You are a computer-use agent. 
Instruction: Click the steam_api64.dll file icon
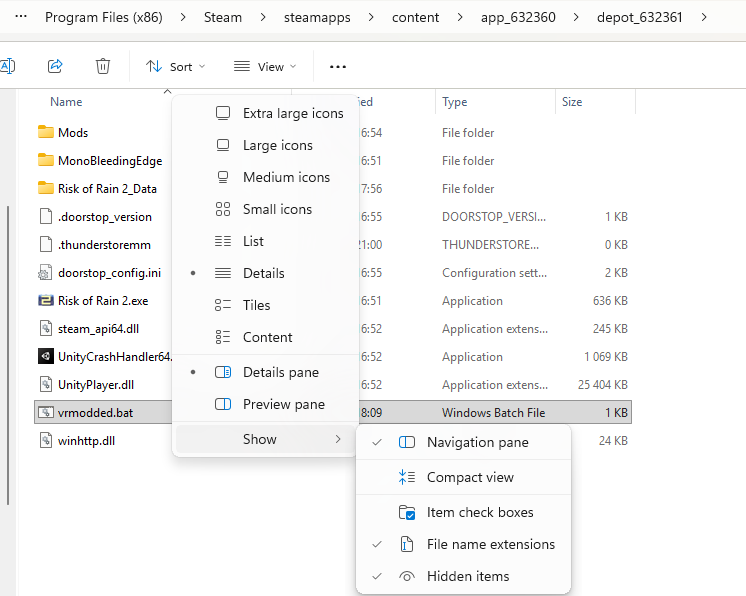pyautogui.click(x=46, y=328)
